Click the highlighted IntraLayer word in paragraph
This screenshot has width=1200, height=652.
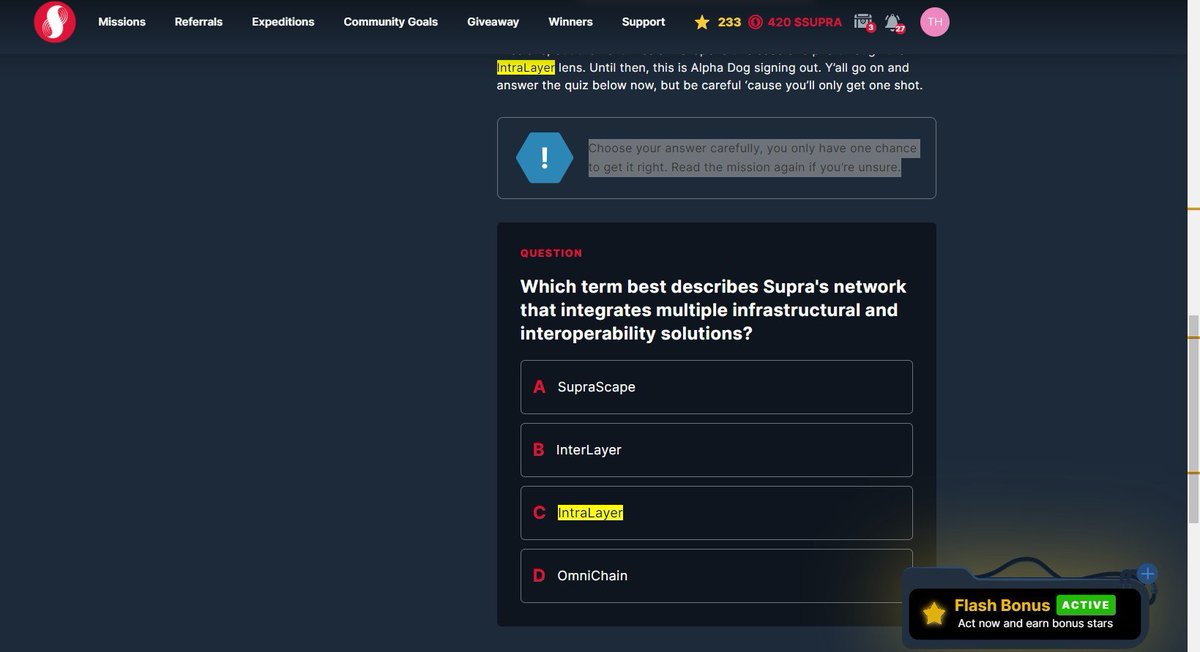[x=526, y=67]
